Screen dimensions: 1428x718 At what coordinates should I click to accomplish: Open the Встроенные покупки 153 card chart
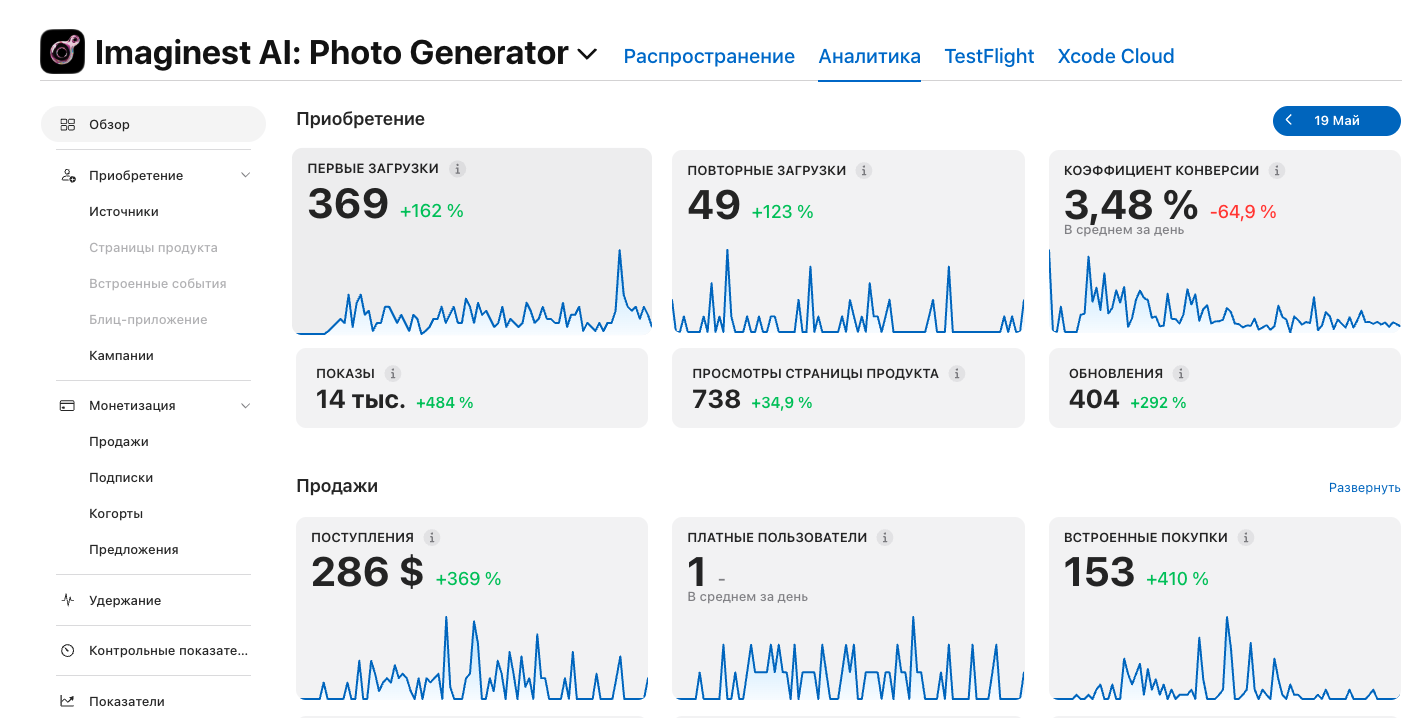point(1225,656)
